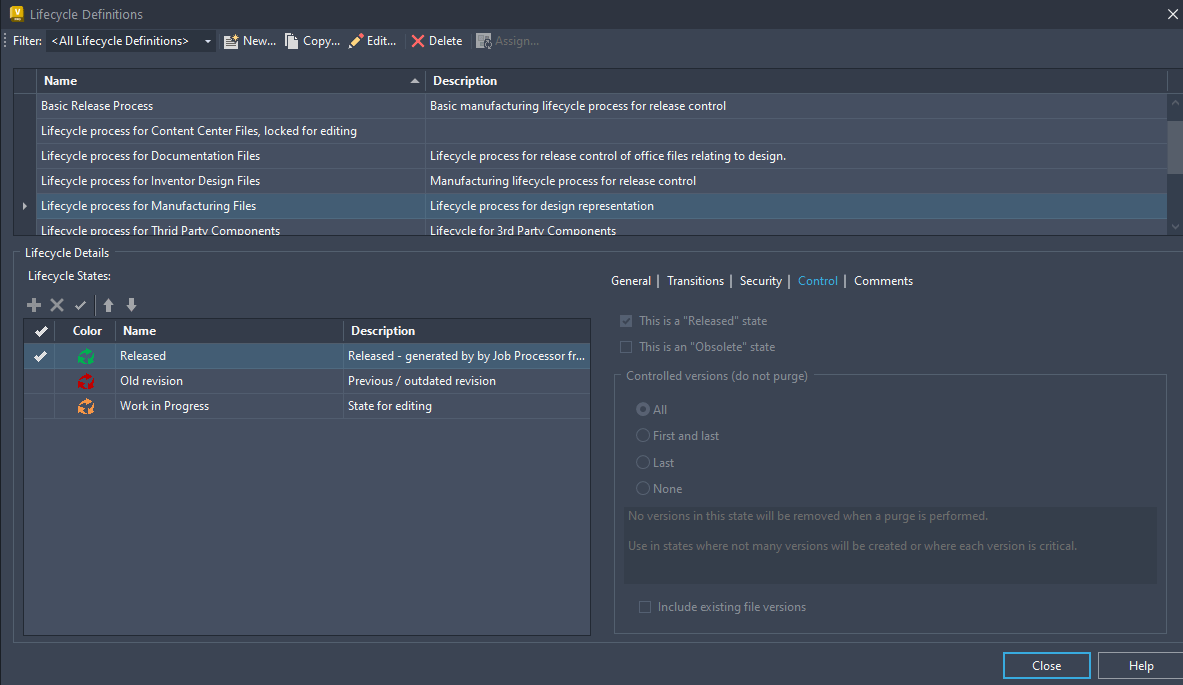
Task: Sort by the Name column header
Action: 60,80
